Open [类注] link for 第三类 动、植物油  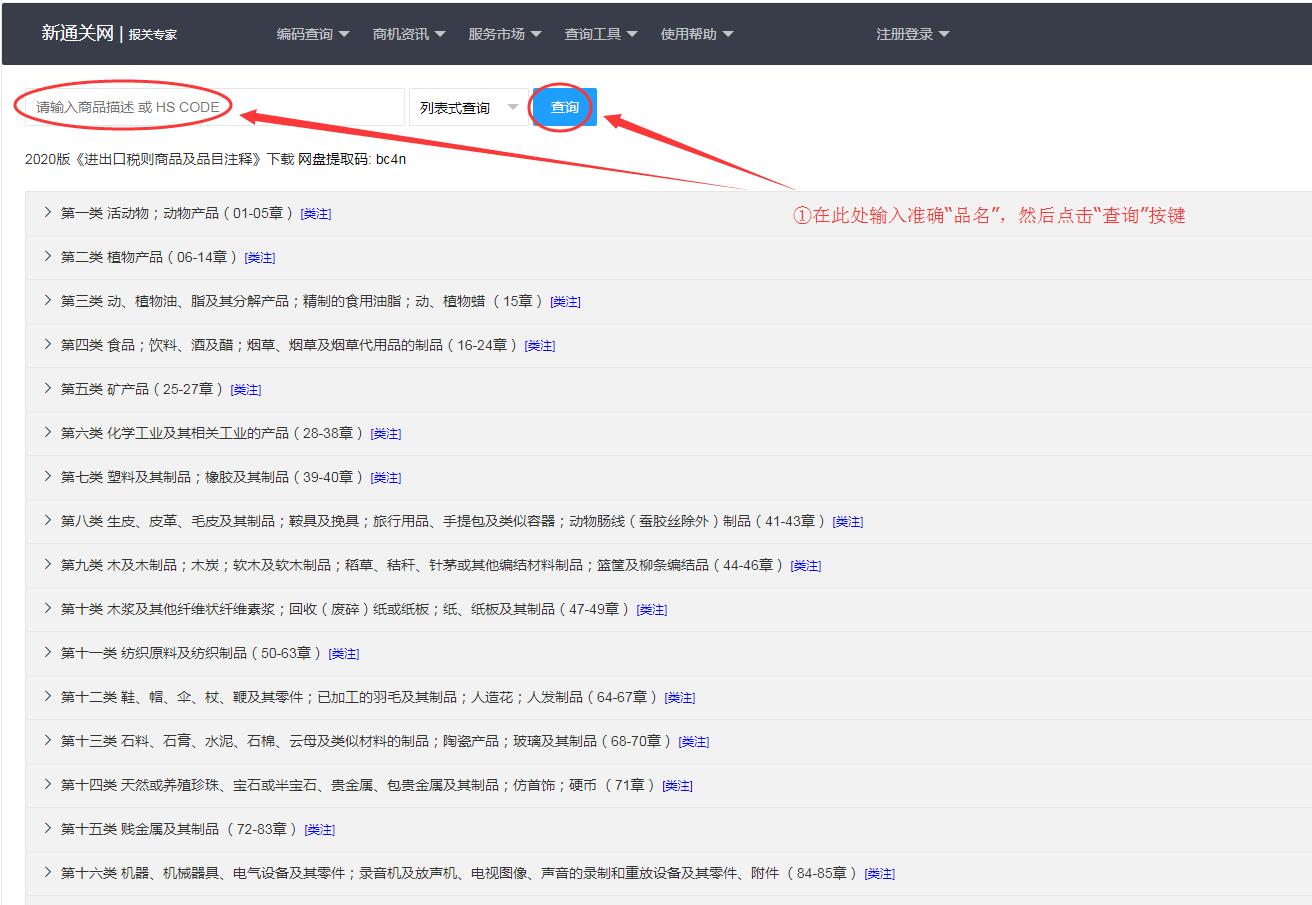click(x=566, y=302)
